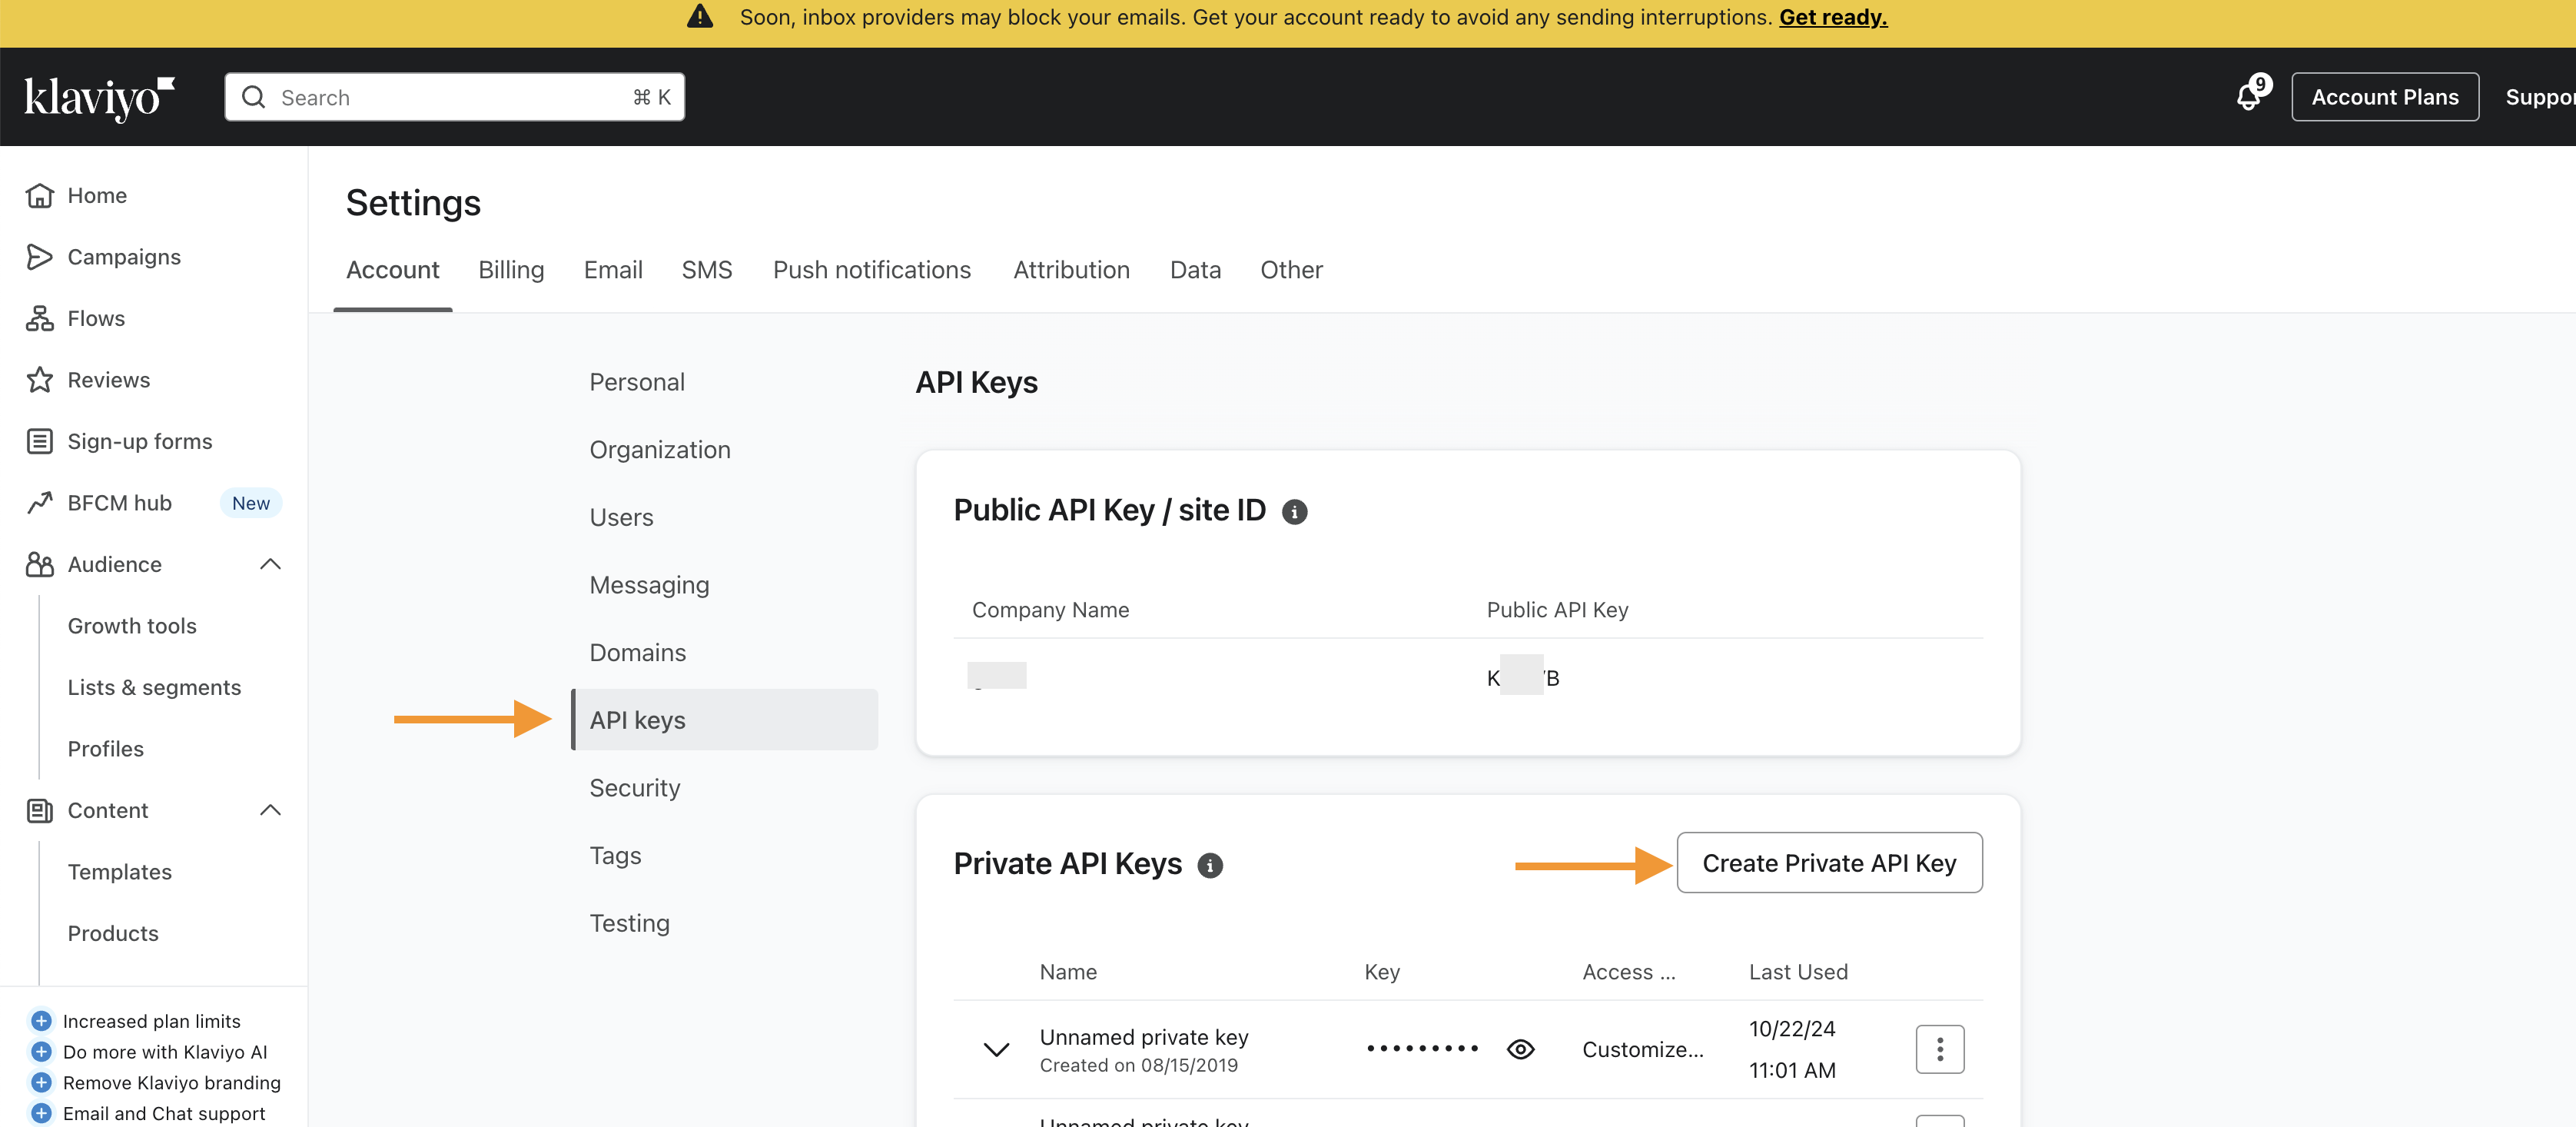This screenshot has width=2576, height=1127.
Task: Switch to the Billing tab
Action: pos(511,270)
